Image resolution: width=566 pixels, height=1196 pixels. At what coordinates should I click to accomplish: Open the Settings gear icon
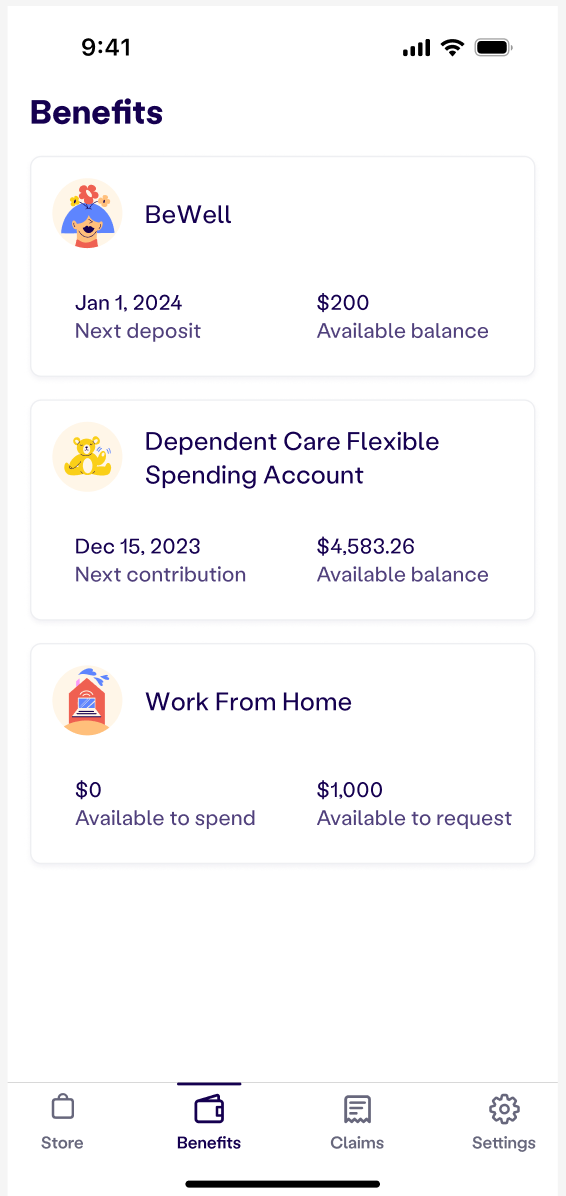click(504, 1109)
